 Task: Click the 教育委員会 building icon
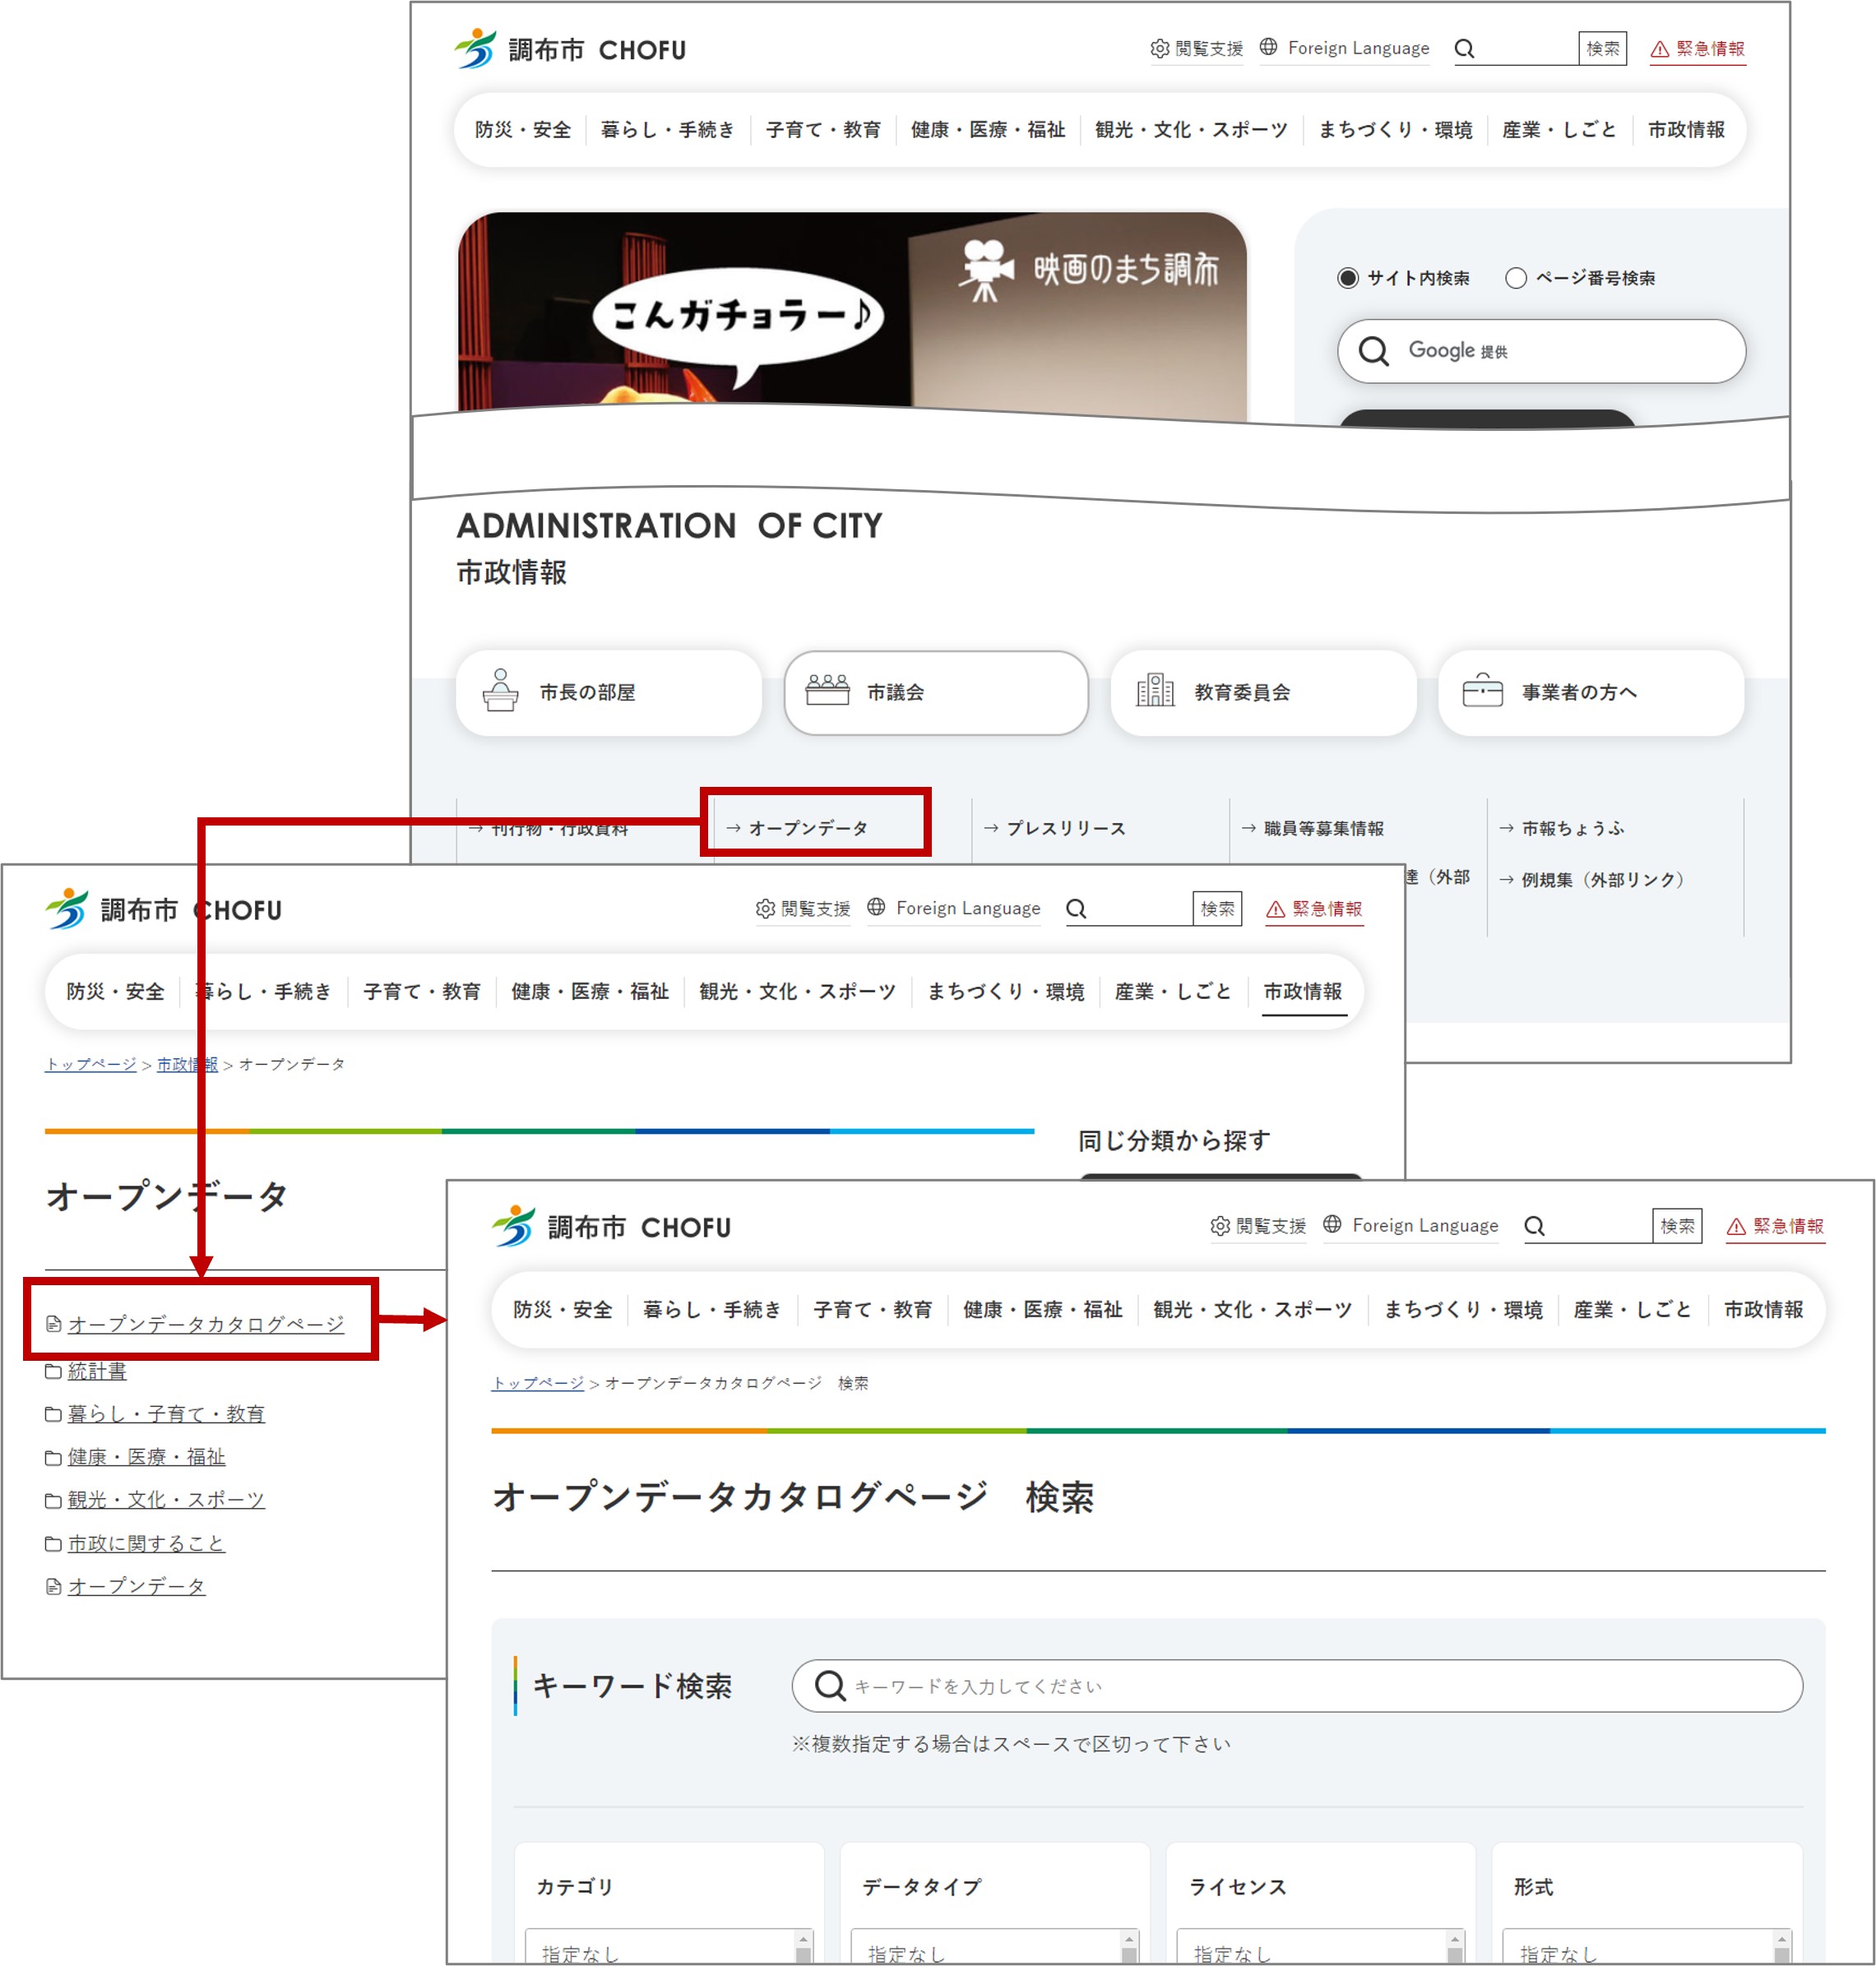click(x=1155, y=691)
